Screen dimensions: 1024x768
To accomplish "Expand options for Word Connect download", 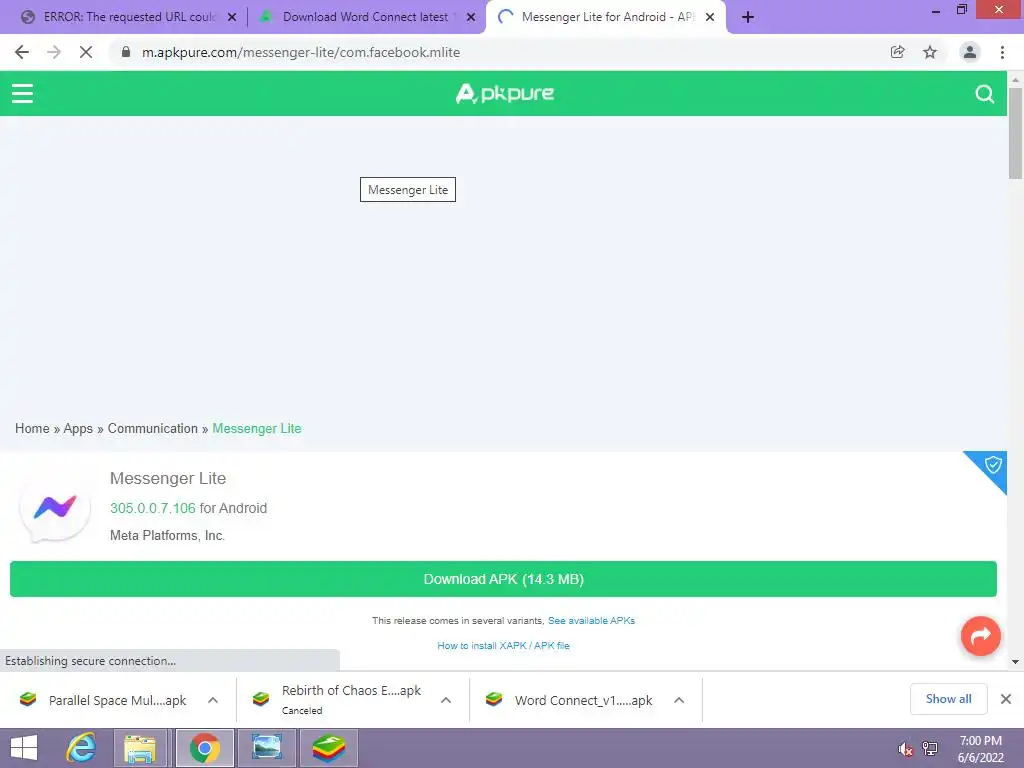I will coord(679,700).
